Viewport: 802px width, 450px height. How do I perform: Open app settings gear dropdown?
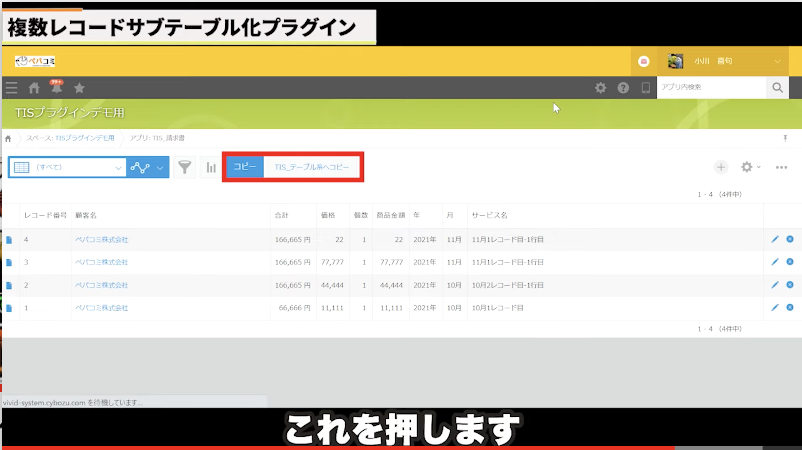[750, 168]
